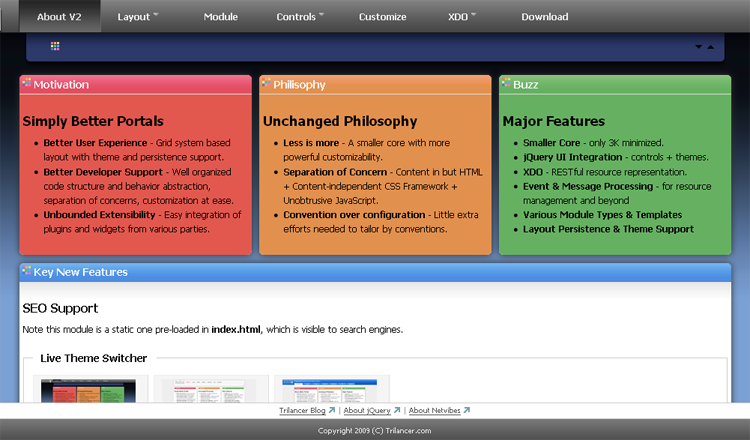The image size is (750, 440).
Task: Select the Download menu item
Action: pyautogui.click(x=544, y=17)
